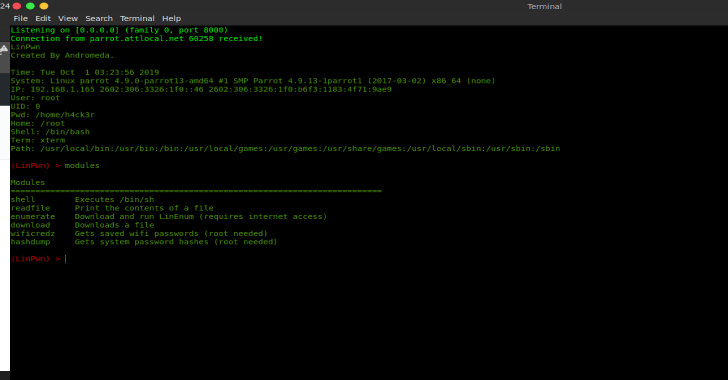This screenshot has width=728, height=380.
Task: Click the red close window button
Action: tap(17, 6)
